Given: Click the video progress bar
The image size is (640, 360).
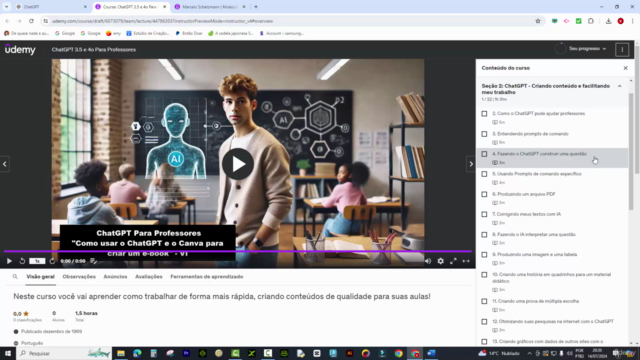Looking at the screenshot, I should [238, 251].
